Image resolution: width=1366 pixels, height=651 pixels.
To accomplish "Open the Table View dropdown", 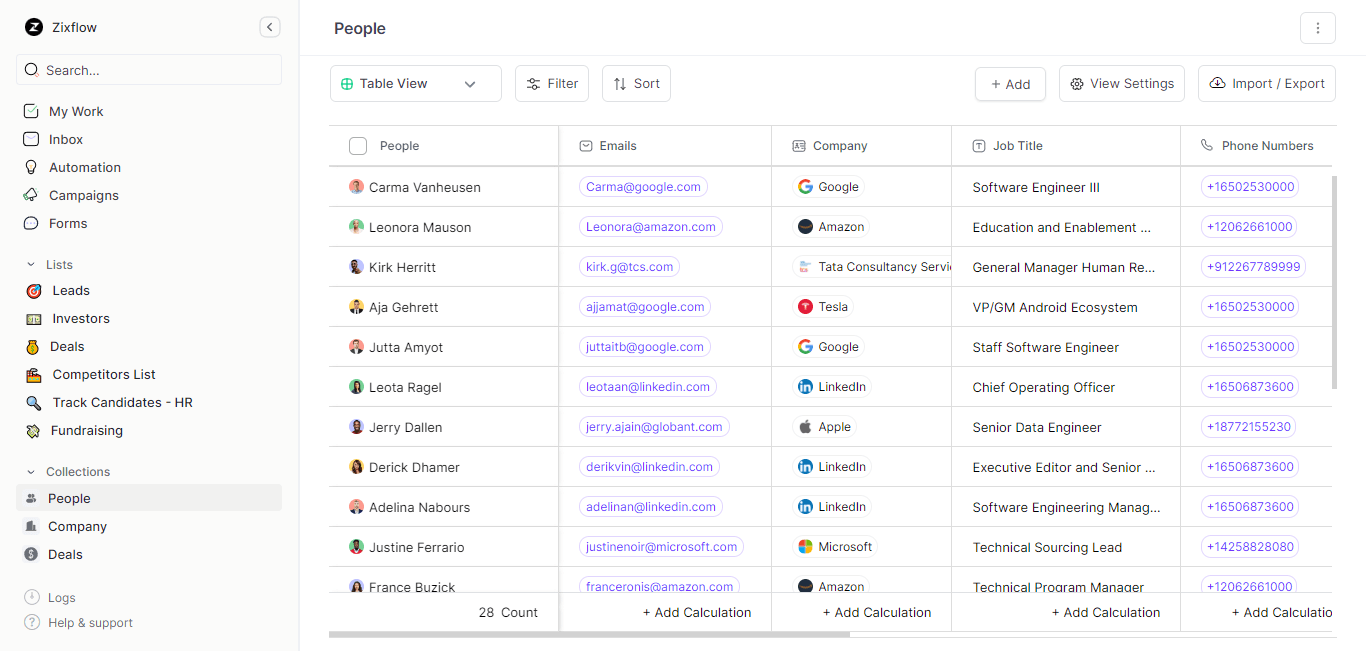I will 415,83.
